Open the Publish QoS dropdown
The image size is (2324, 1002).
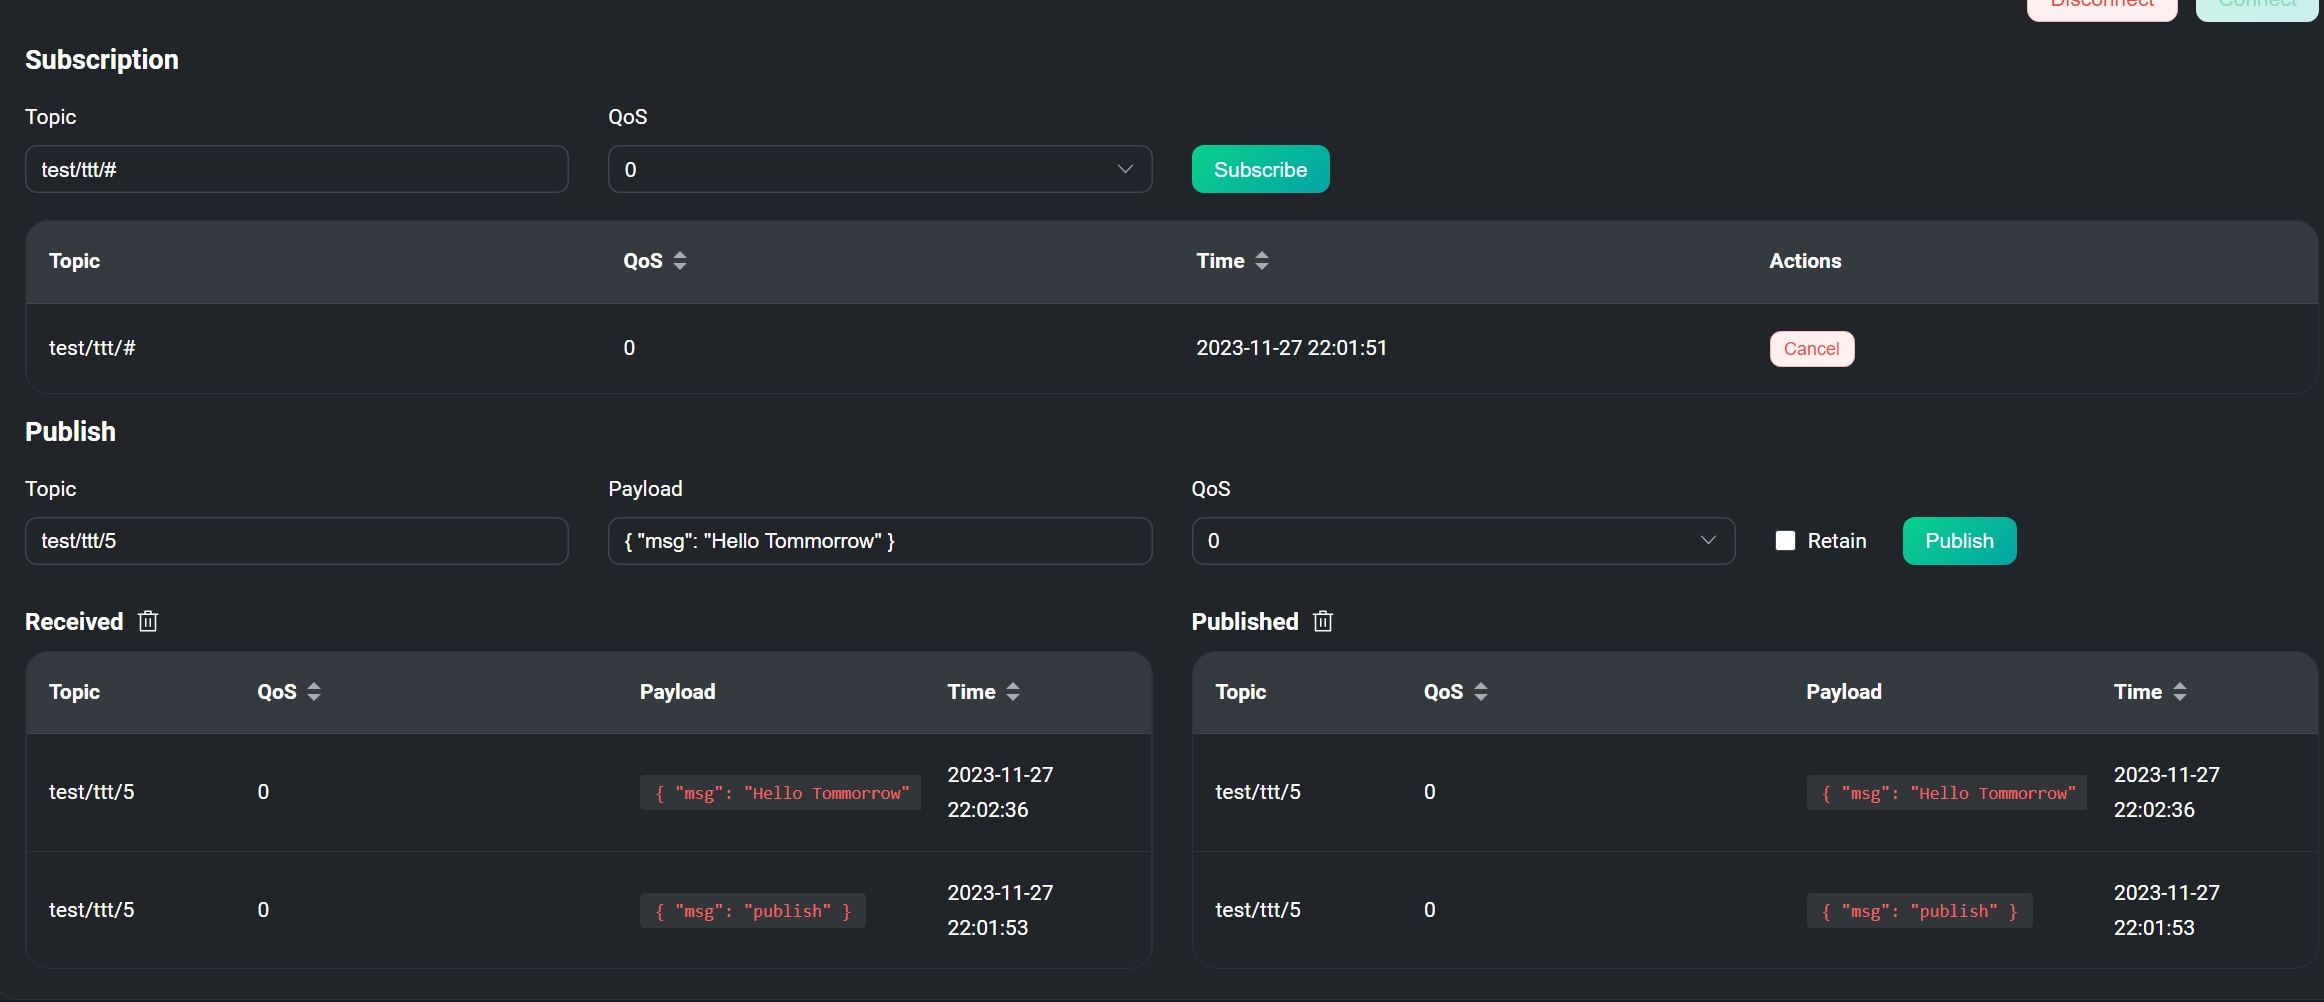click(1462, 541)
